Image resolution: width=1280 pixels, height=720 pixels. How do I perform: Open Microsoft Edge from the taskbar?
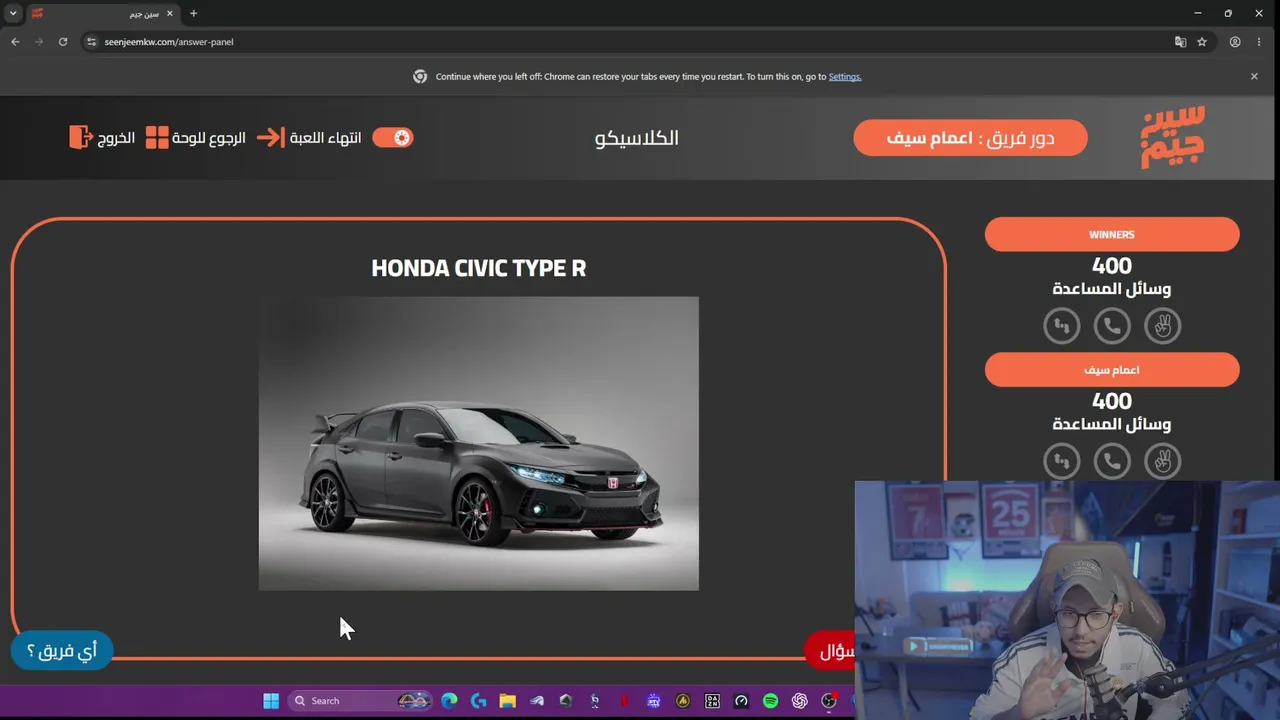(x=449, y=701)
